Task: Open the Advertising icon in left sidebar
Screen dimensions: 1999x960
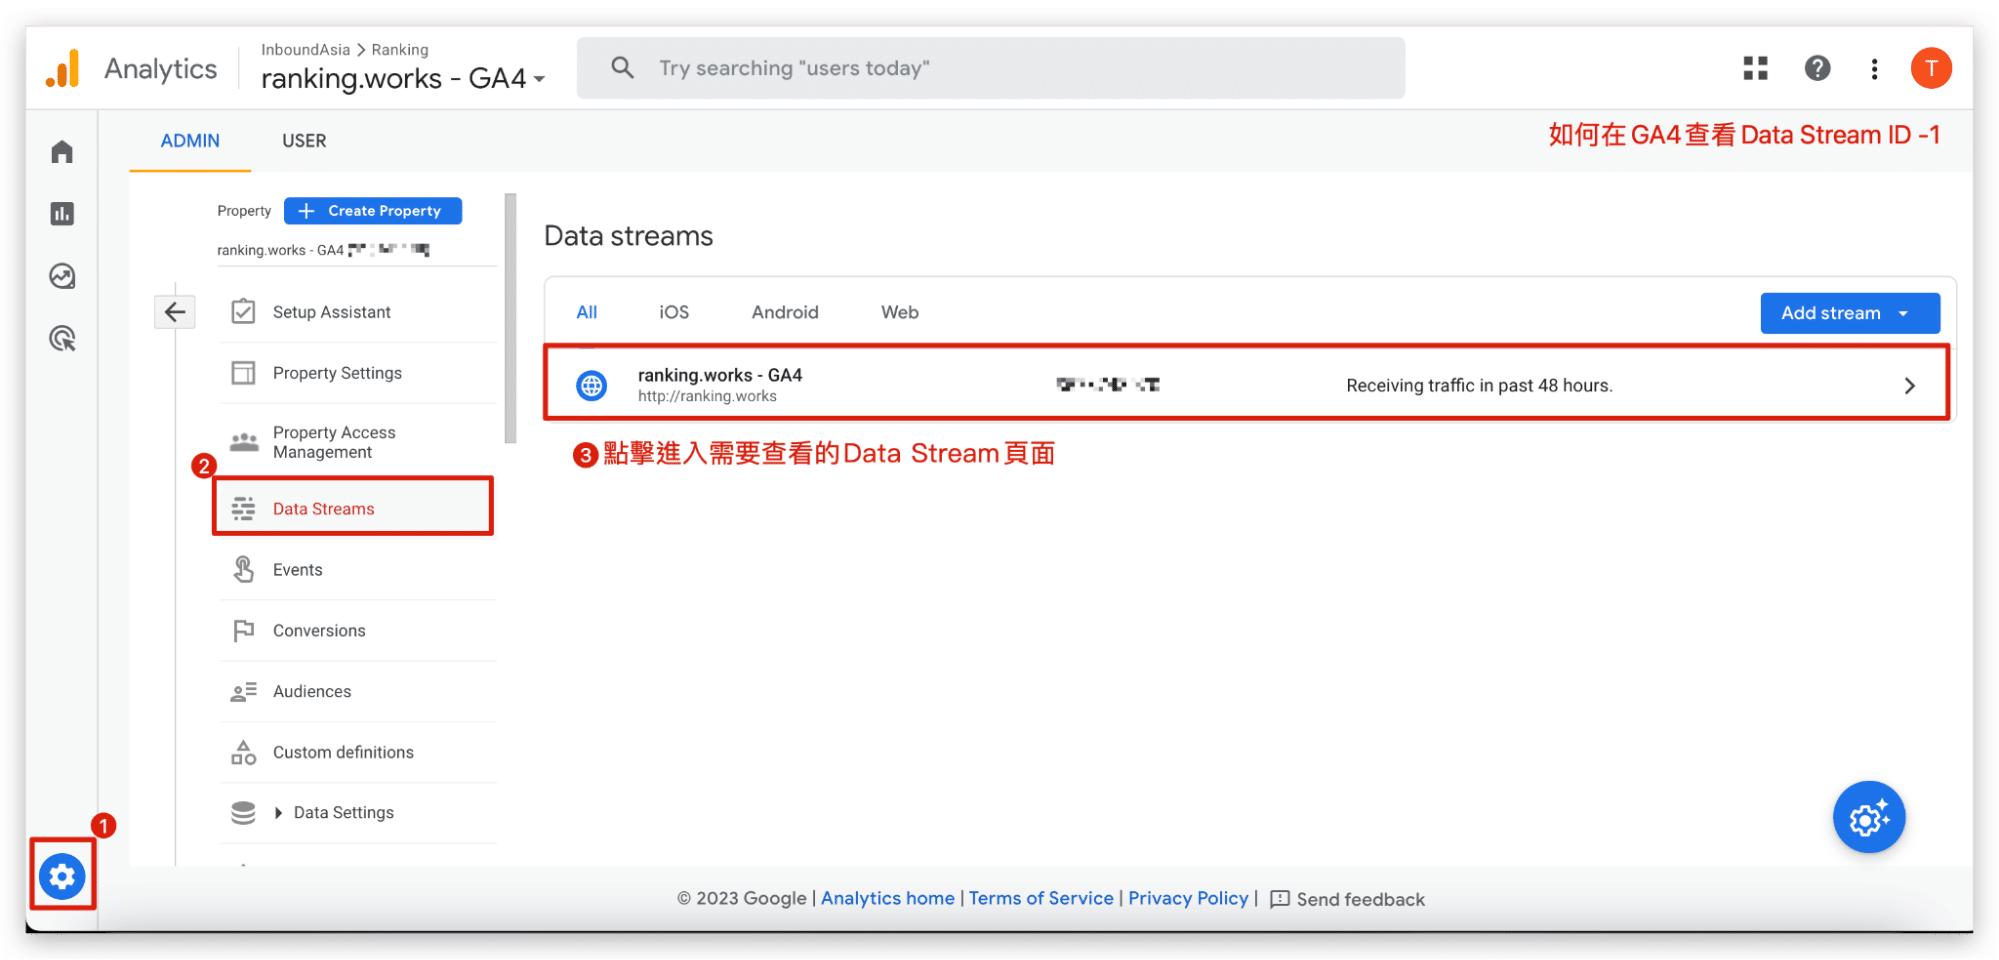Action: coord(62,339)
